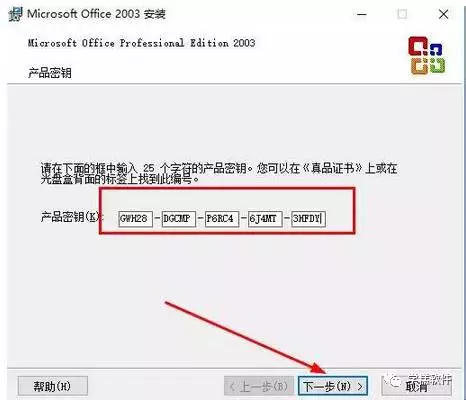Proceed with the 下一步(N) button
The image size is (466, 400).
333,386
